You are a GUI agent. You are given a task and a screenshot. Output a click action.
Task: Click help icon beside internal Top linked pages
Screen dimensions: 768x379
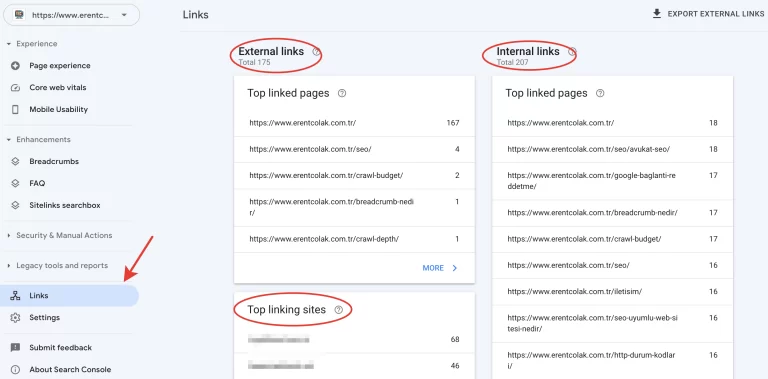(x=600, y=93)
